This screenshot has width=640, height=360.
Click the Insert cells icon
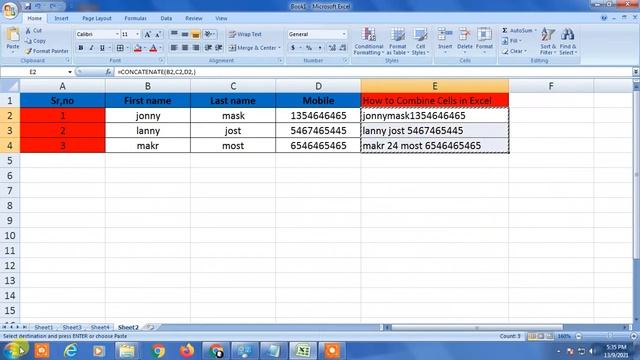coord(445,35)
